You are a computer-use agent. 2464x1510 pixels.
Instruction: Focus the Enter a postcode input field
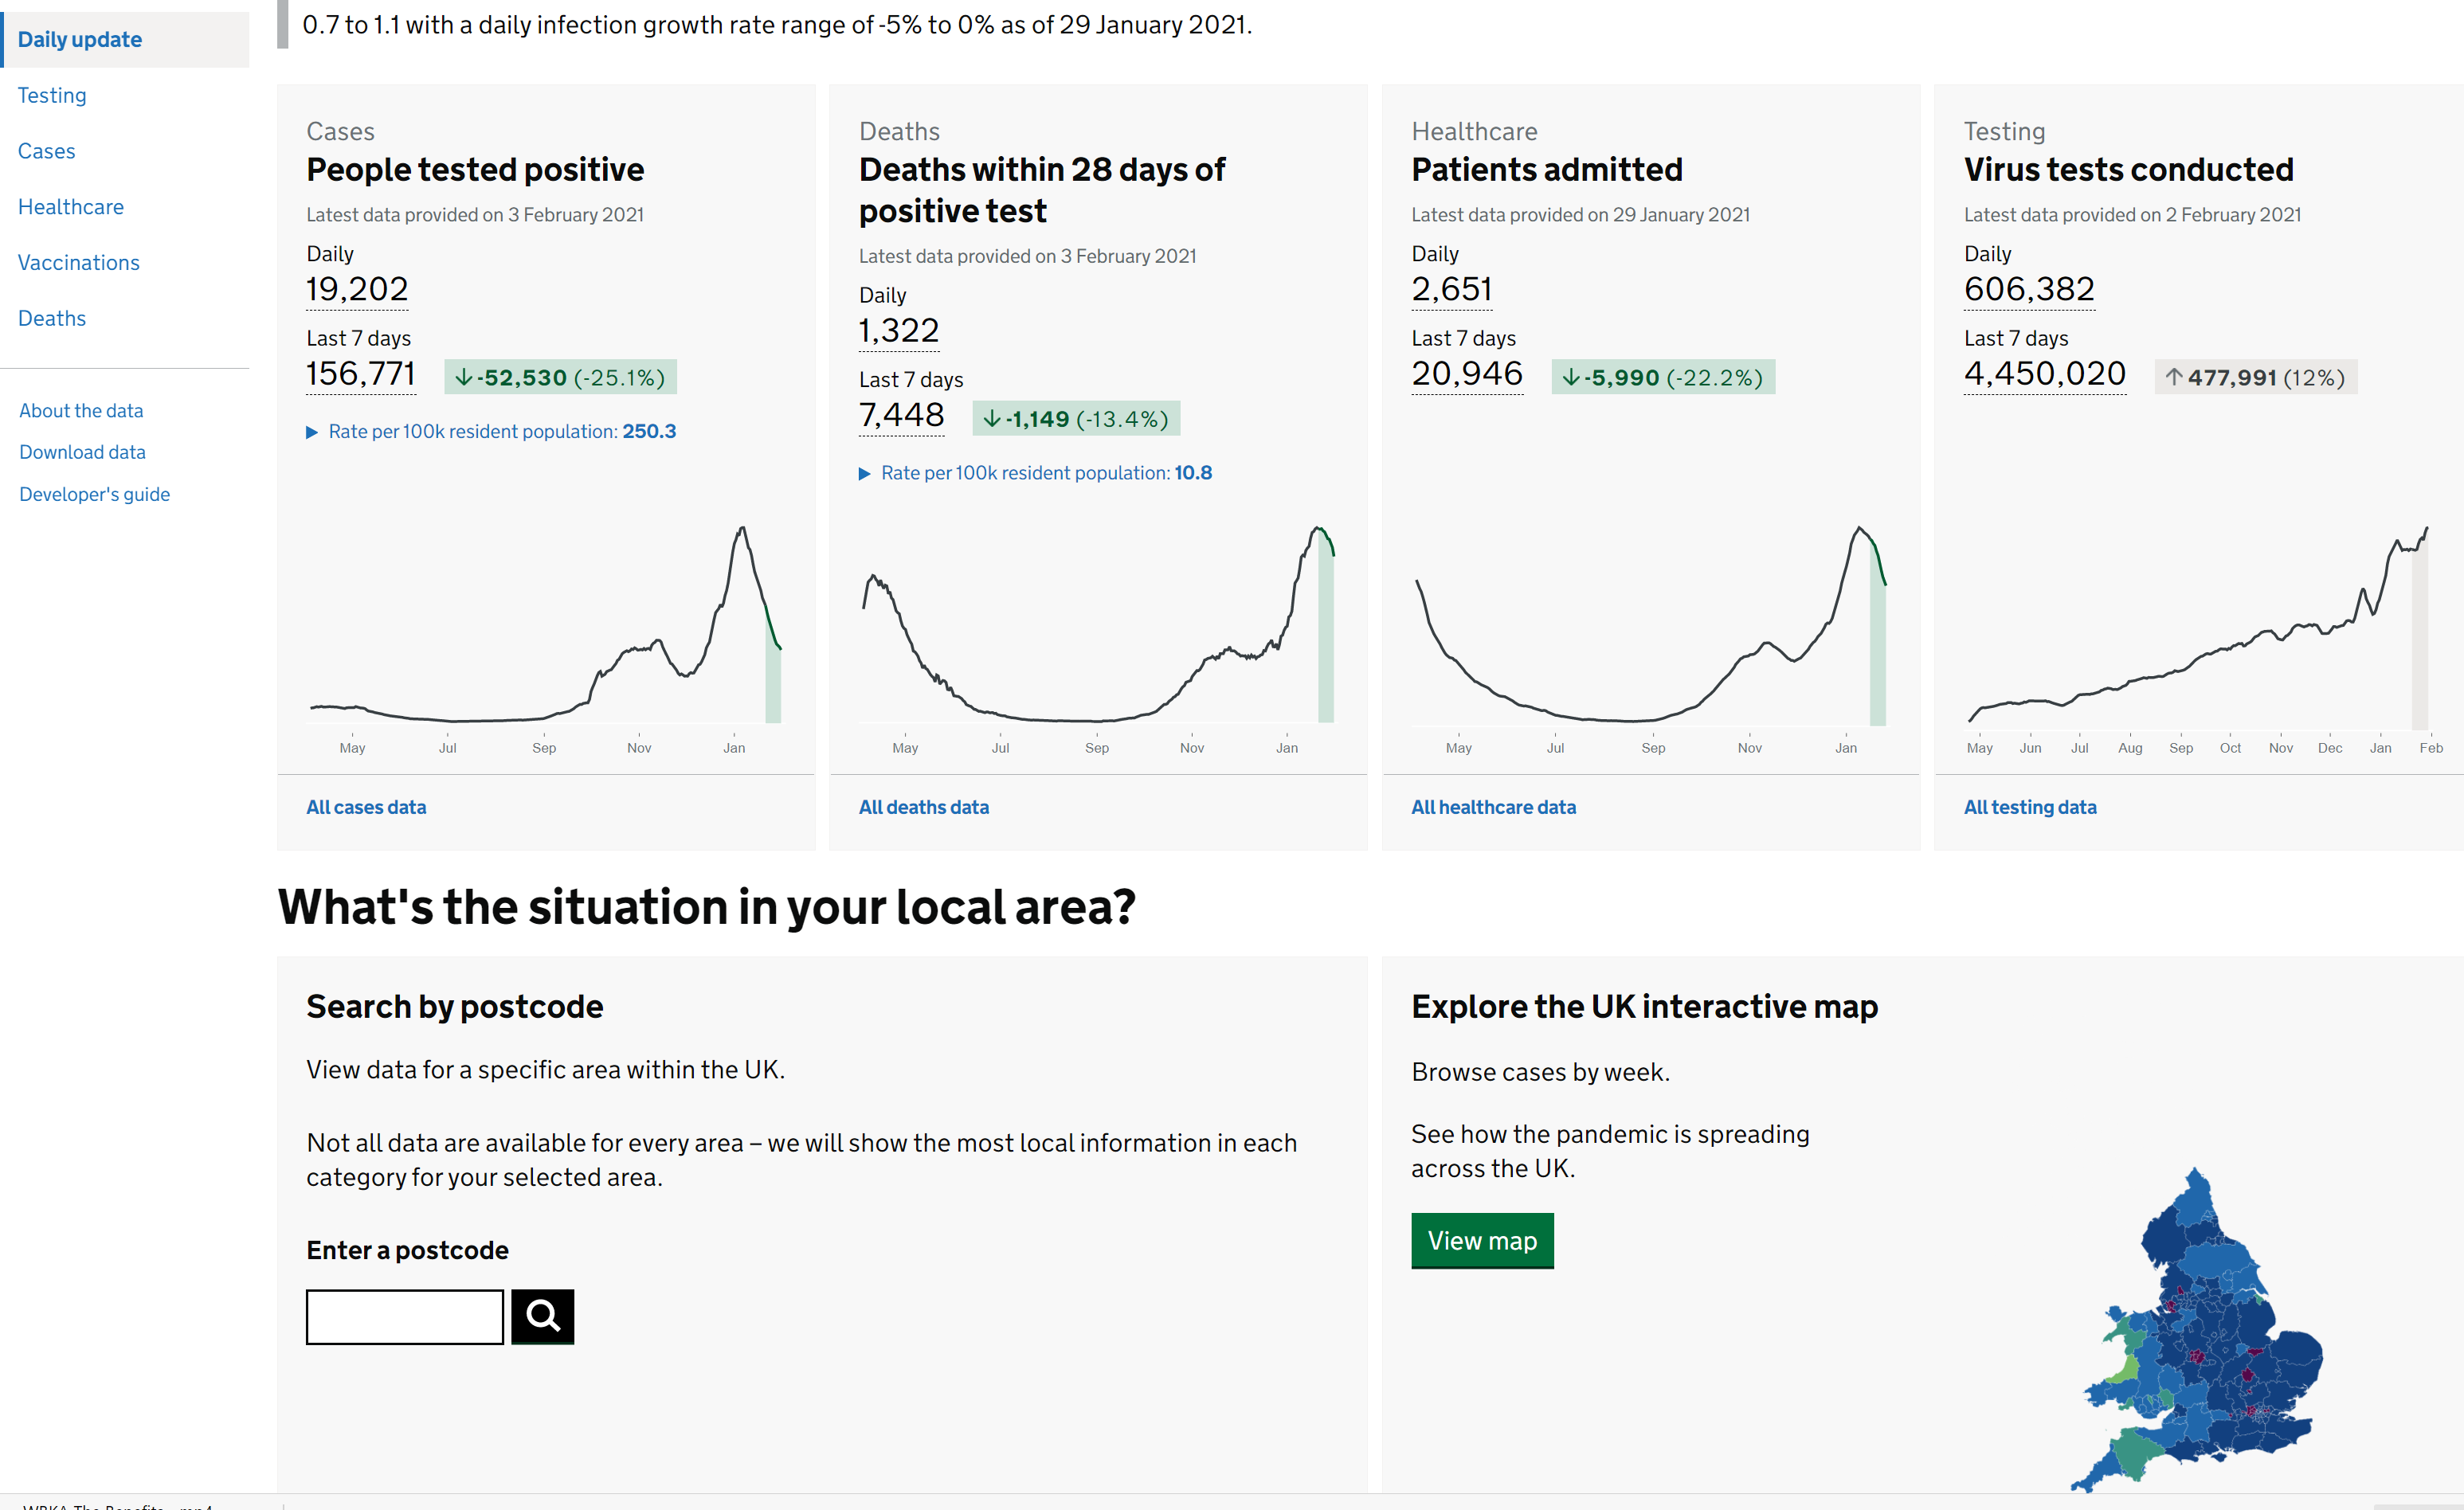click(405, 1316)
